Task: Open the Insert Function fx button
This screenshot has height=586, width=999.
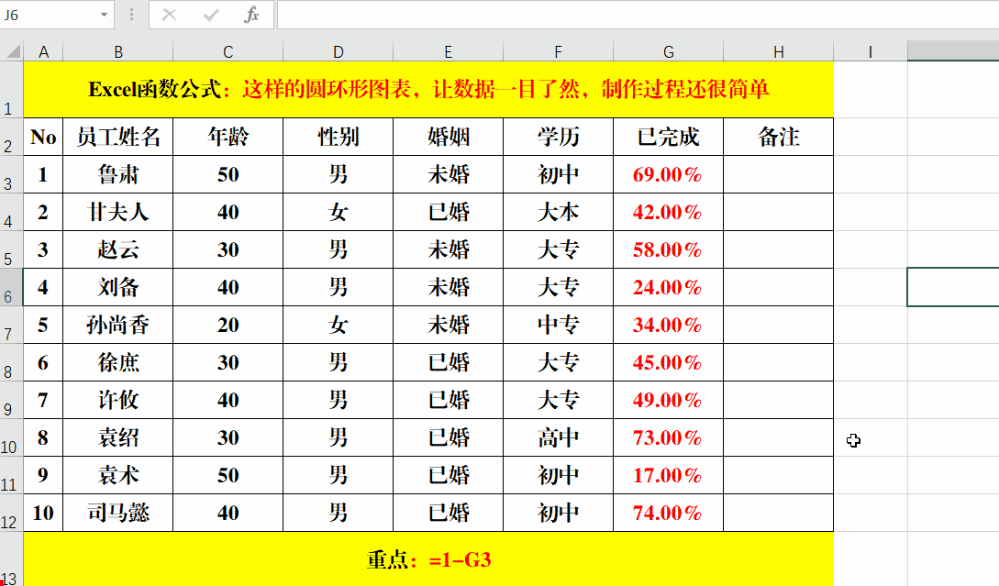Action: [252, 14]
